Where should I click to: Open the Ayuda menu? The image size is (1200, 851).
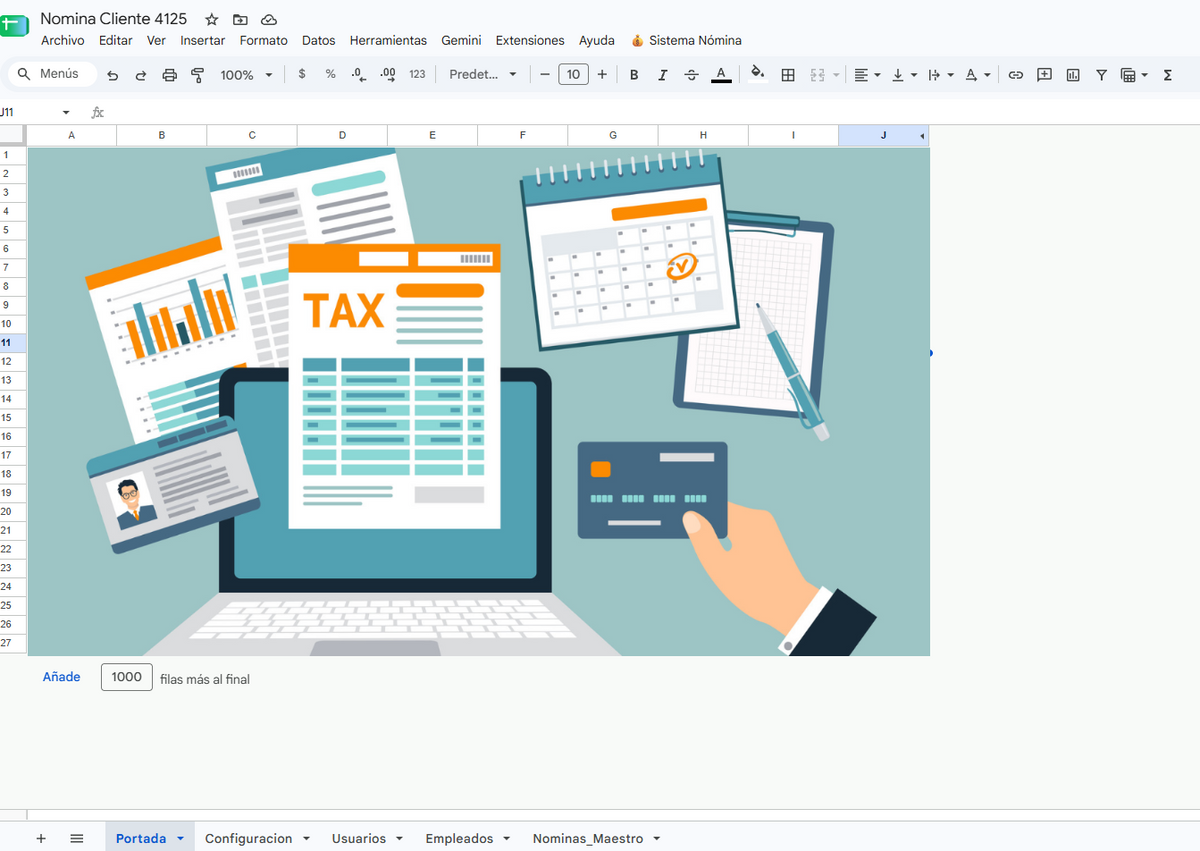[597, 41]
